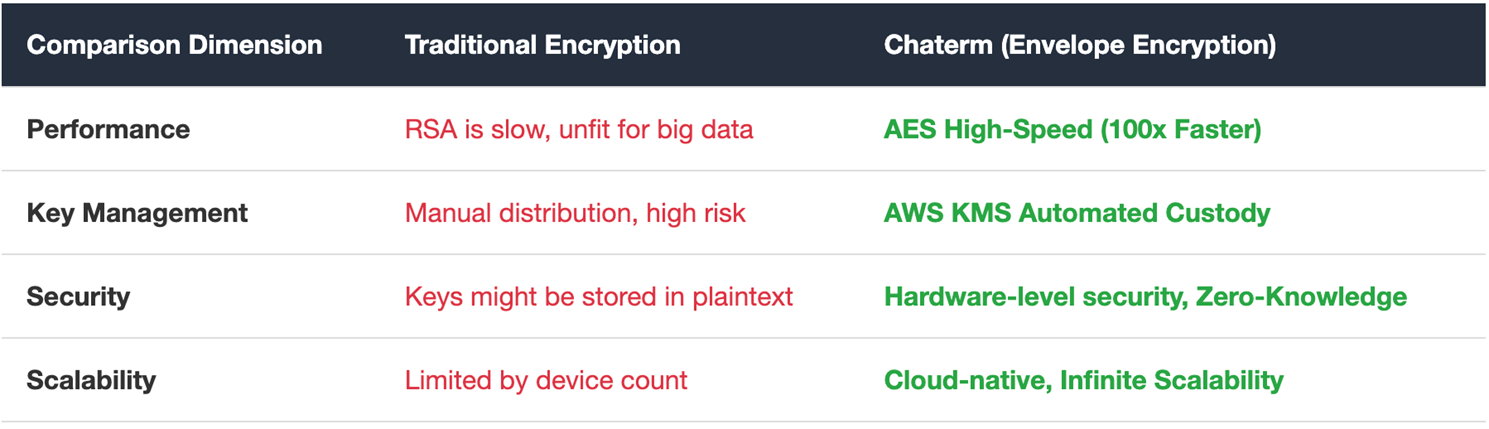Click 'Keys might be stored in plaintext'
The width and height of the screenshot is (1489, 429).
click(x=599, y=297)
